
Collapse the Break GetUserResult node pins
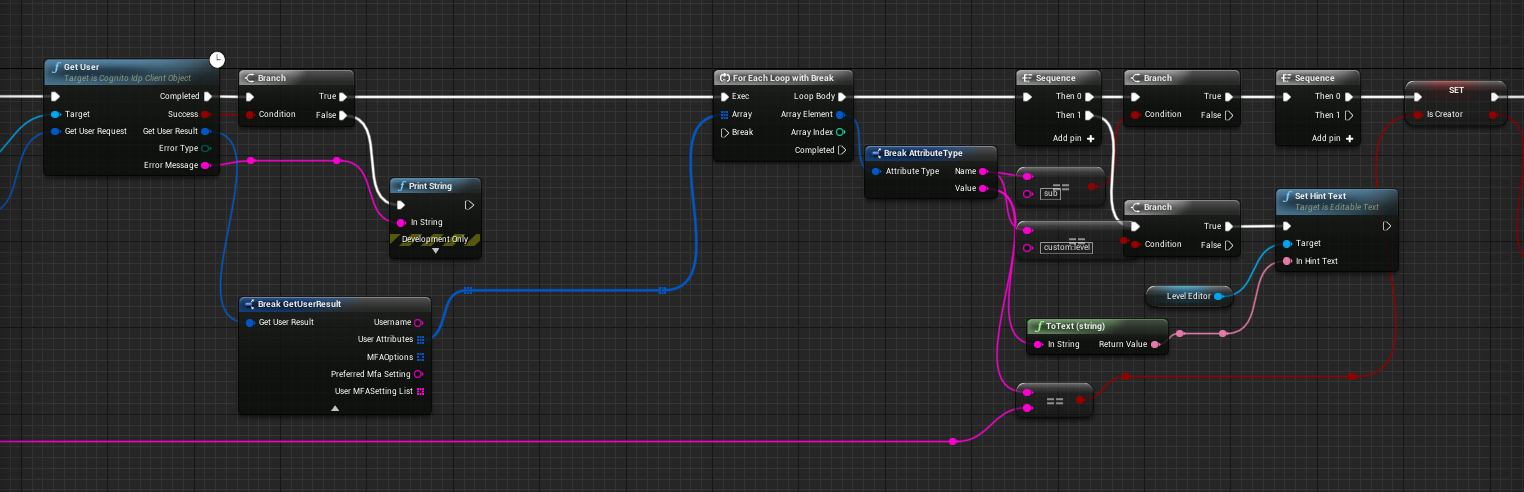click(335, 408)
